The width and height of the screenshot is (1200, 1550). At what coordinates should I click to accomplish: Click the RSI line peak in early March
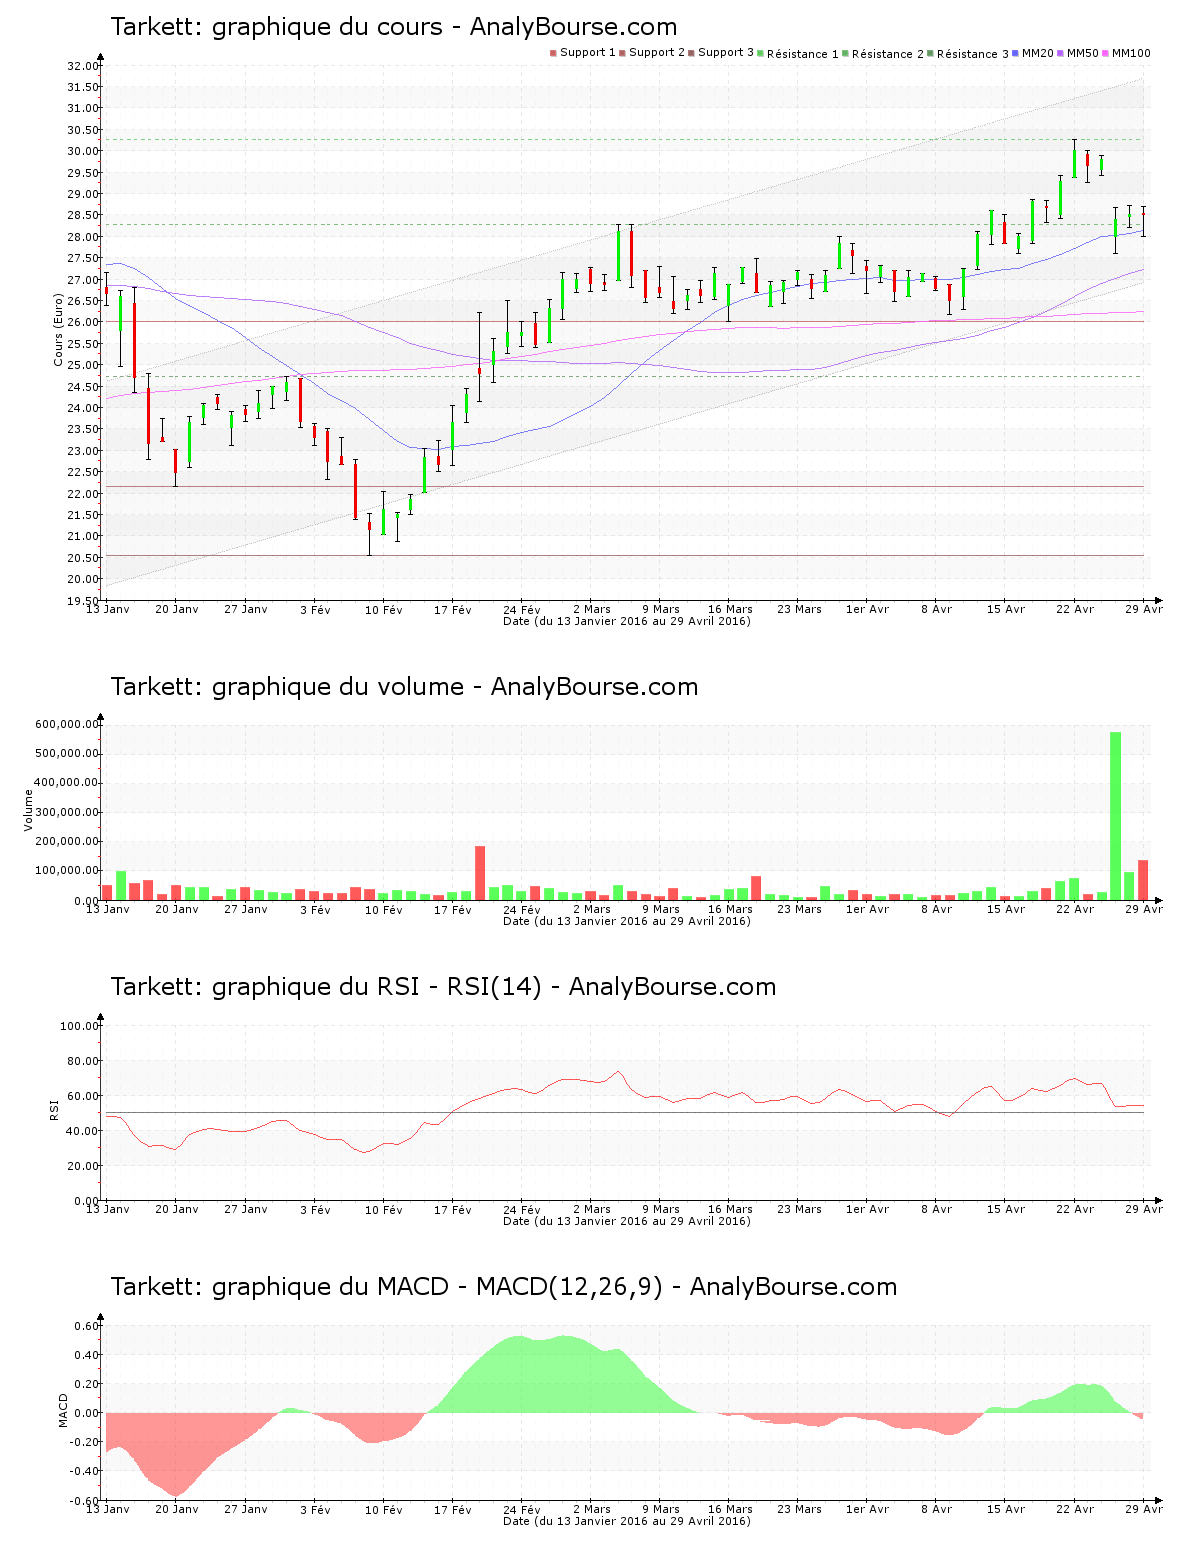[x=619, y=1072]
